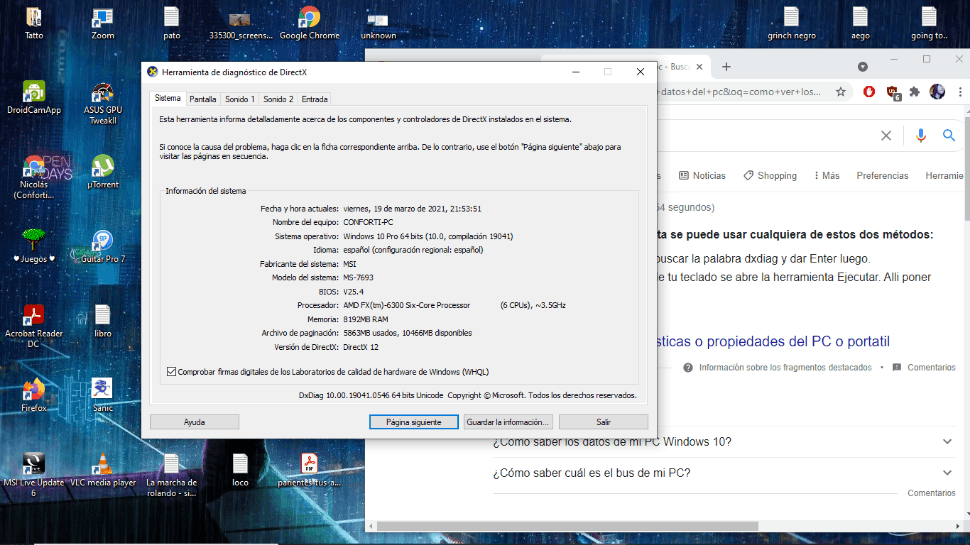Open the Juegos folder icon
Viewport: 970px width, 545px height.
[33, 246]
